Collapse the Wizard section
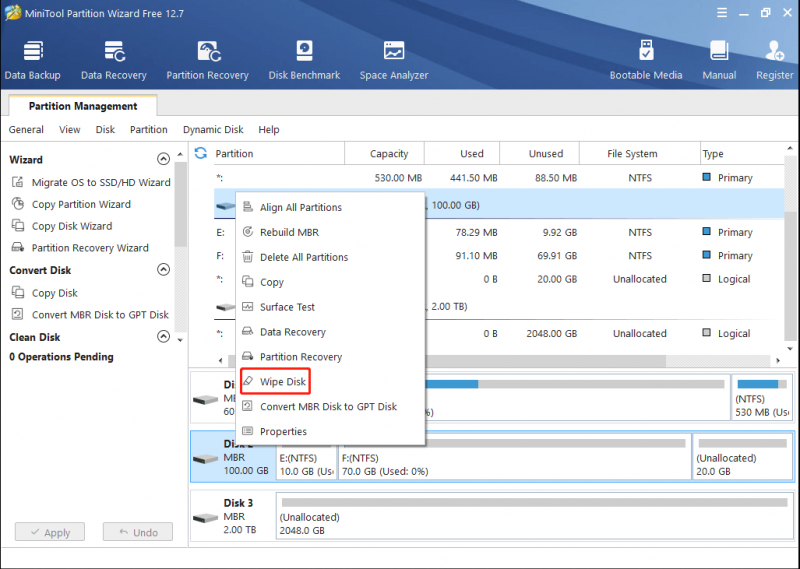 pos(163,159)
